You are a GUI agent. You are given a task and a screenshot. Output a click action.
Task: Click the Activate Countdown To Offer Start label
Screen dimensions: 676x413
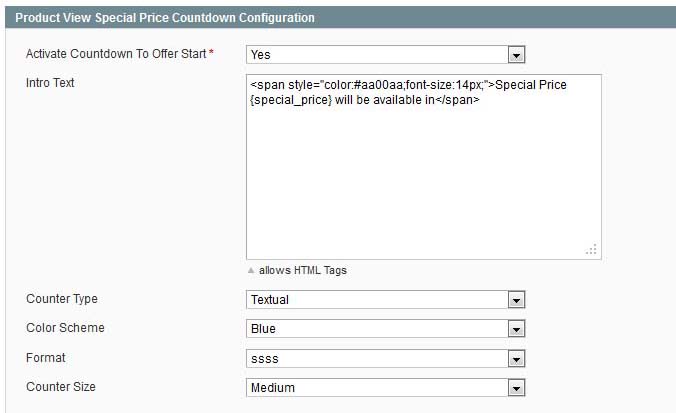(x=116, y=54)
